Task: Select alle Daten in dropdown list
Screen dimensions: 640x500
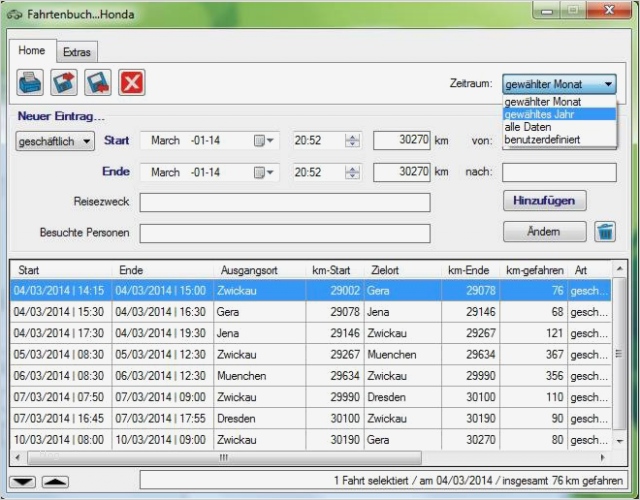Action: (559, 127)
